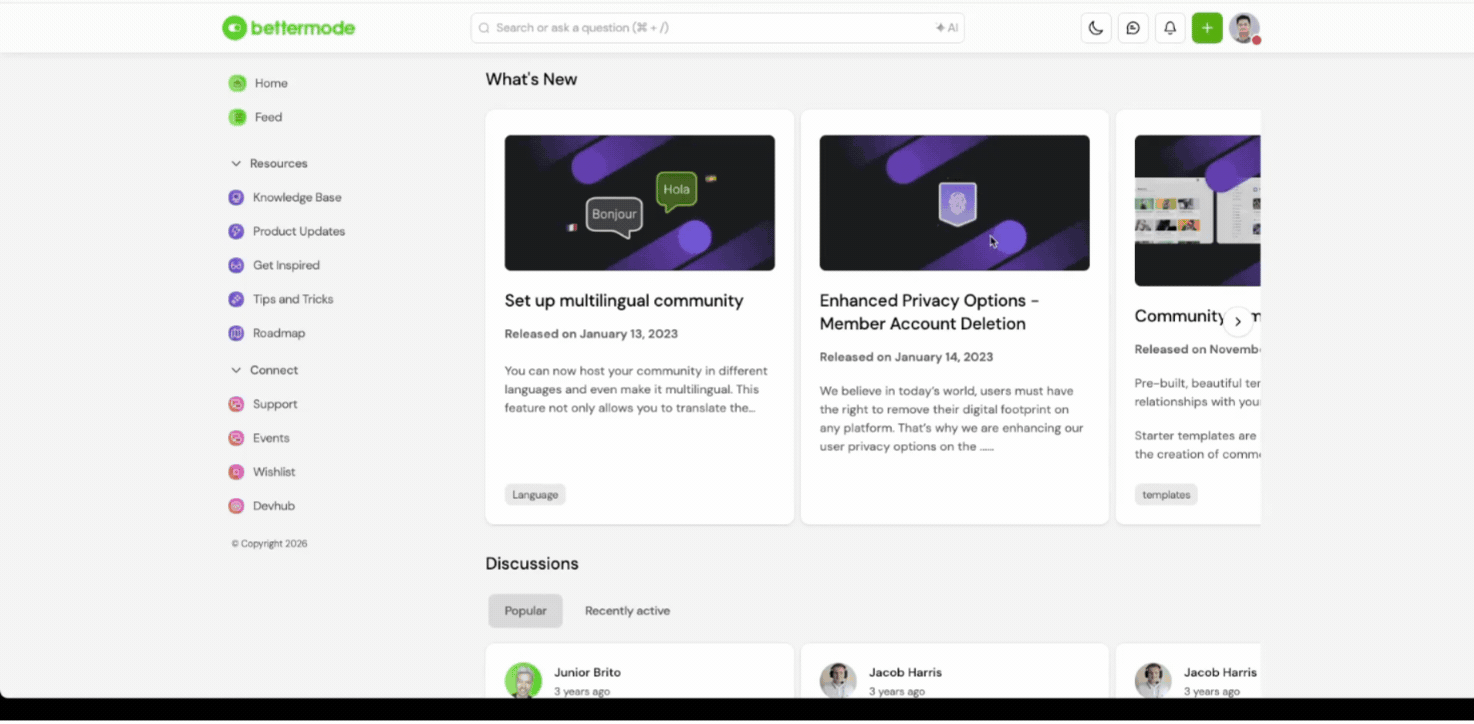This screenshot has height=724, width=1474.
Task: Toggle dark mode with the moon icon
Action: click(1096, 28)
